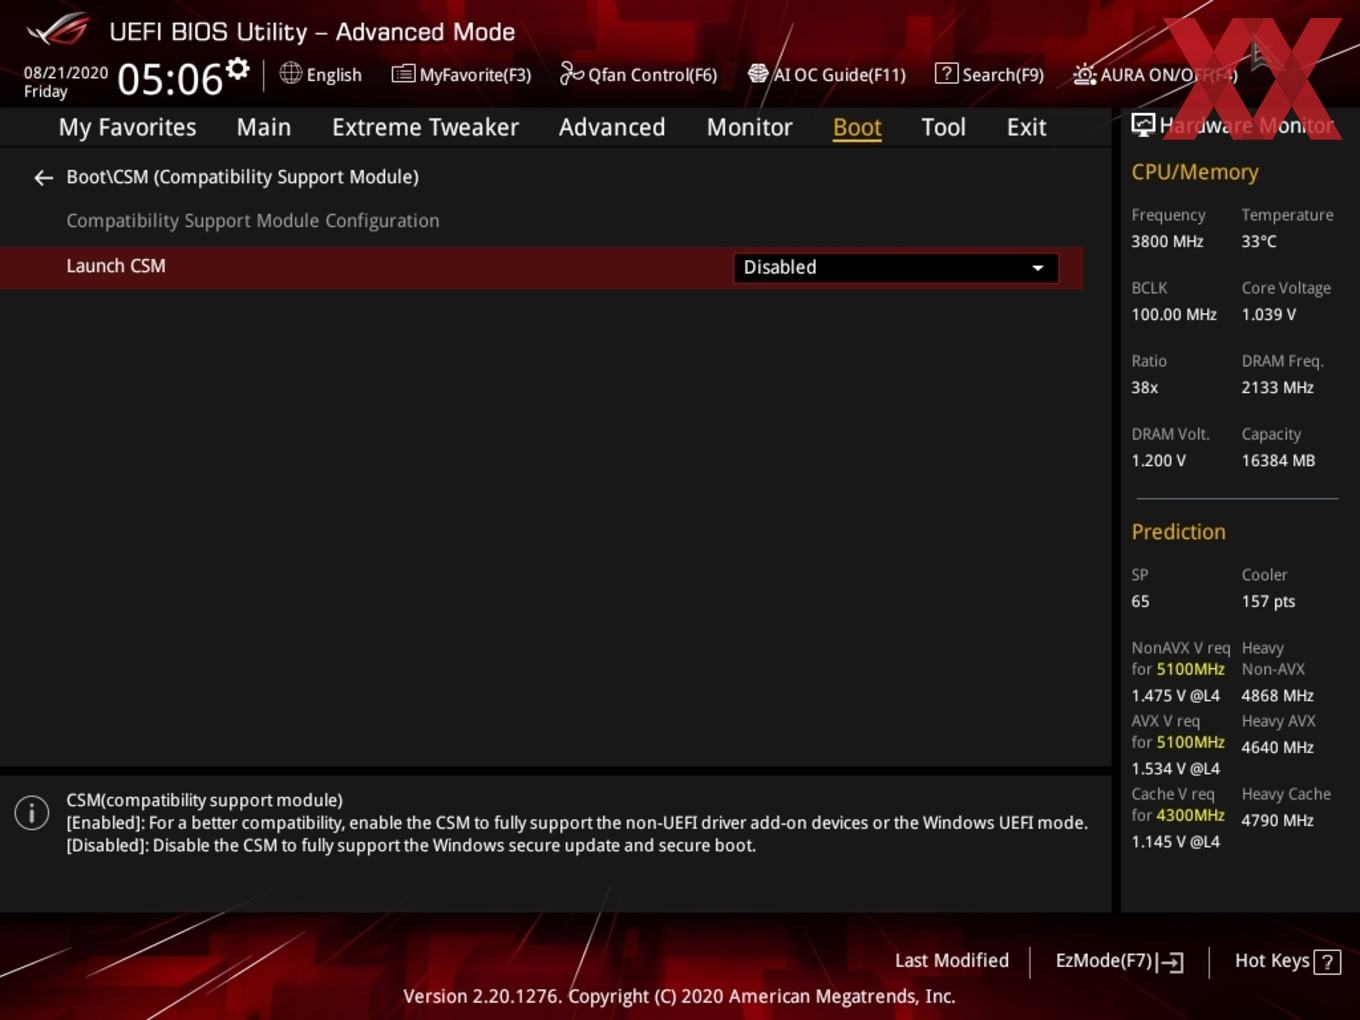Click the back arrow beside Boot\CSM
The height and width of the screenshot is (1020, 1360).
pyautogui.click(x=43, y=178)
